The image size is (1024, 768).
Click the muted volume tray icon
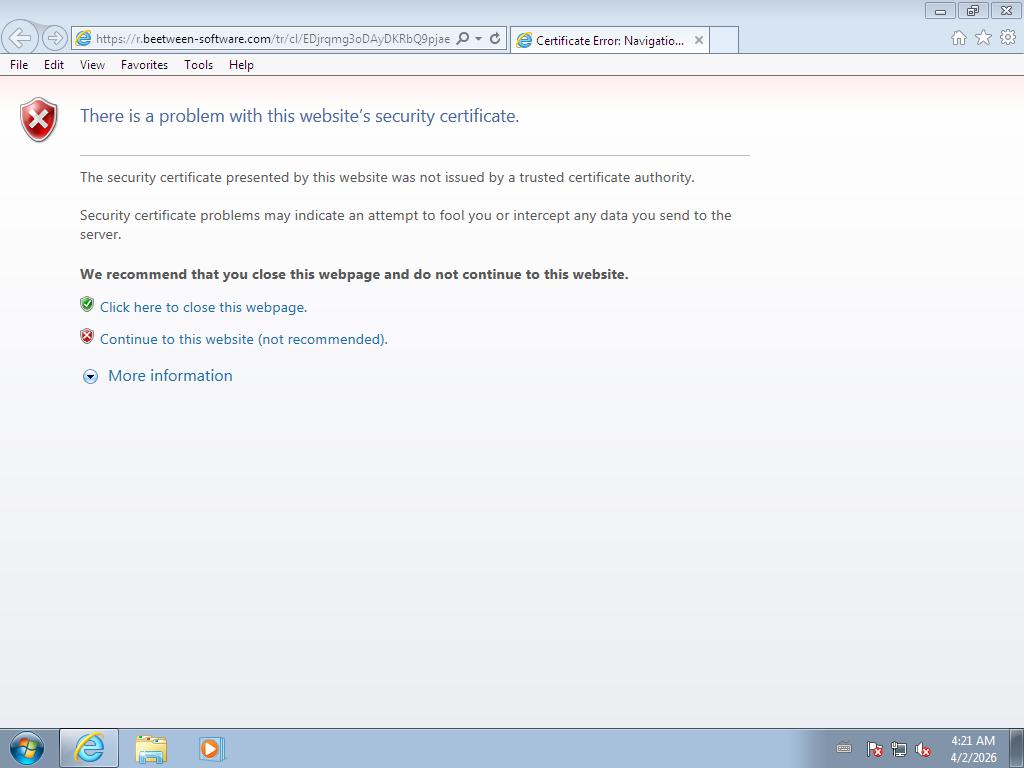tap(923, 749)
